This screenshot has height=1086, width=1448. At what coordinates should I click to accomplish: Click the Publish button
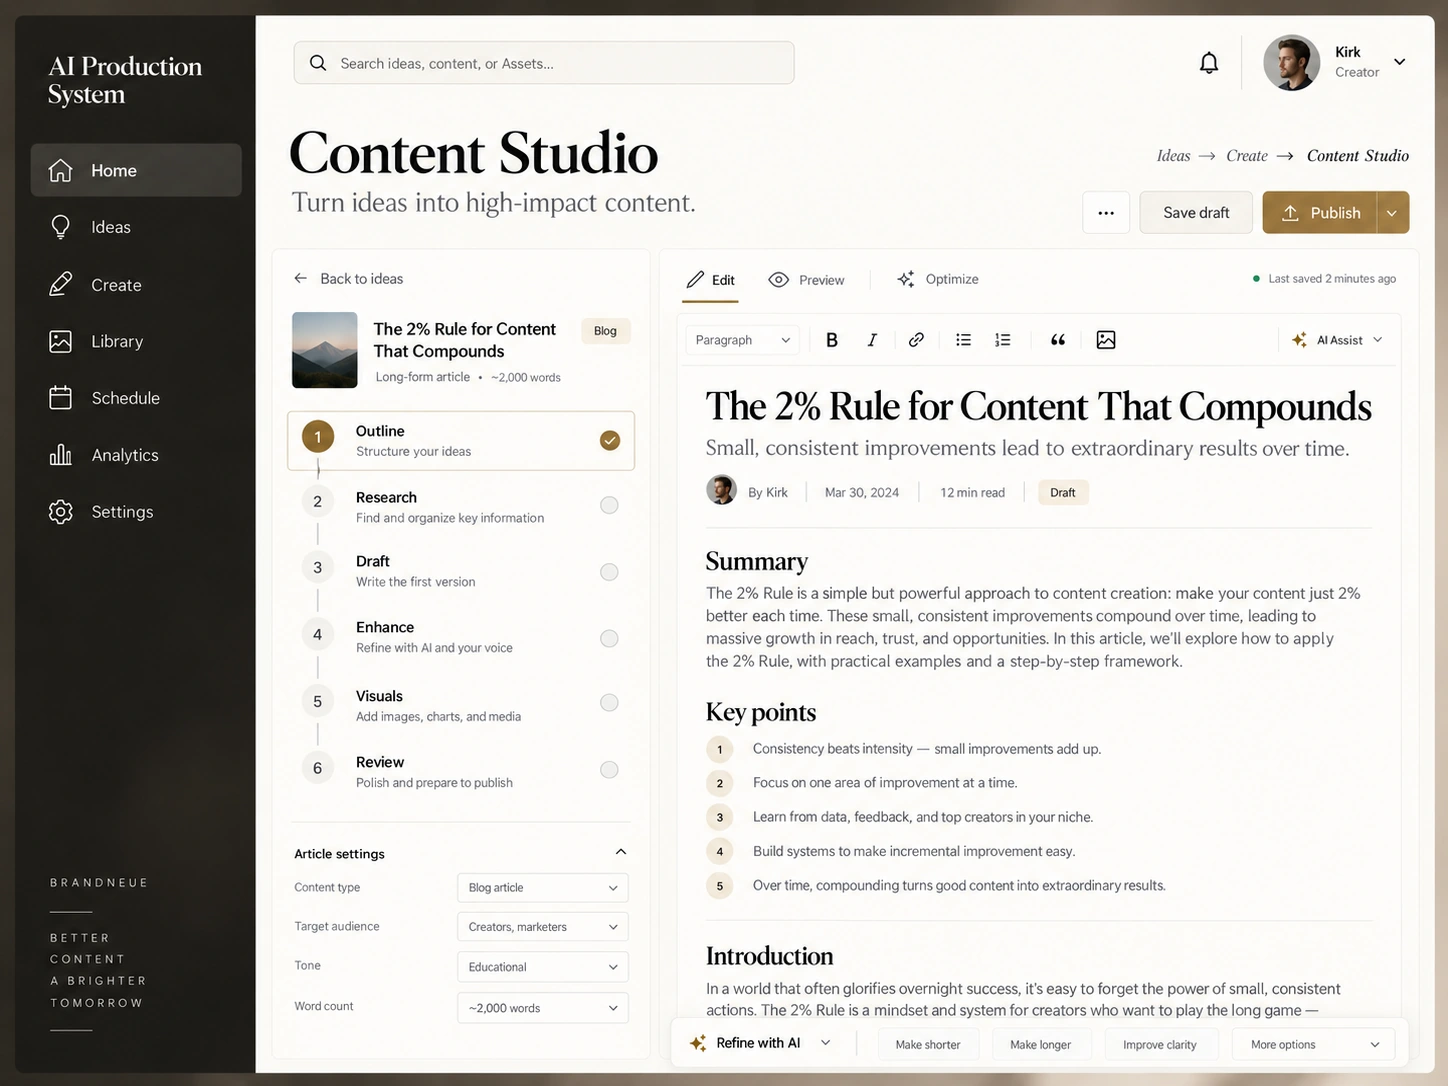pyautogui.click(x=1320, y=213)
